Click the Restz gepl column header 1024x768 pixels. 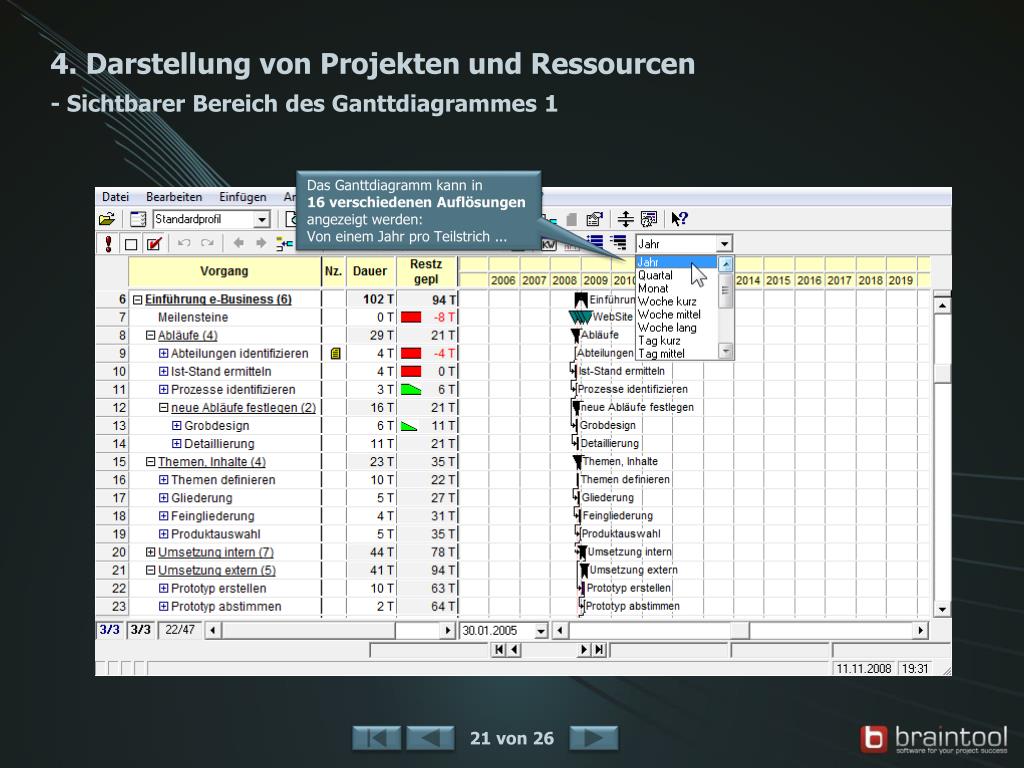click(426, 271)
